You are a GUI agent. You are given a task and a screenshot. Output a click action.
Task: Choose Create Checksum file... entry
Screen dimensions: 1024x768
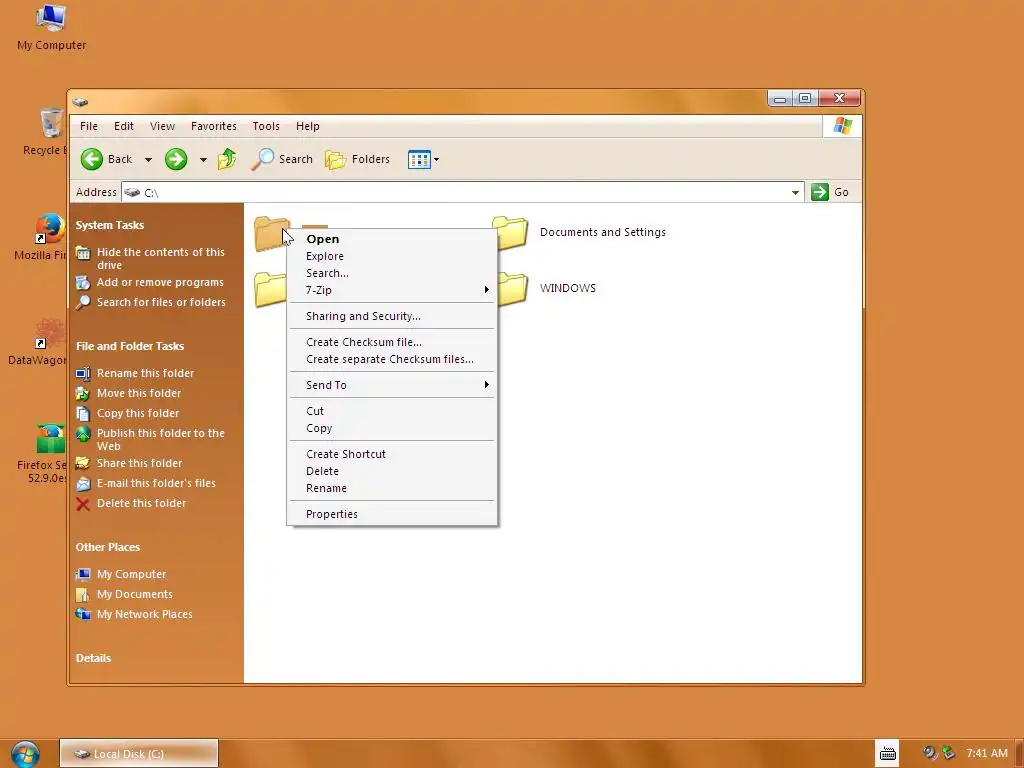(392, 342)
